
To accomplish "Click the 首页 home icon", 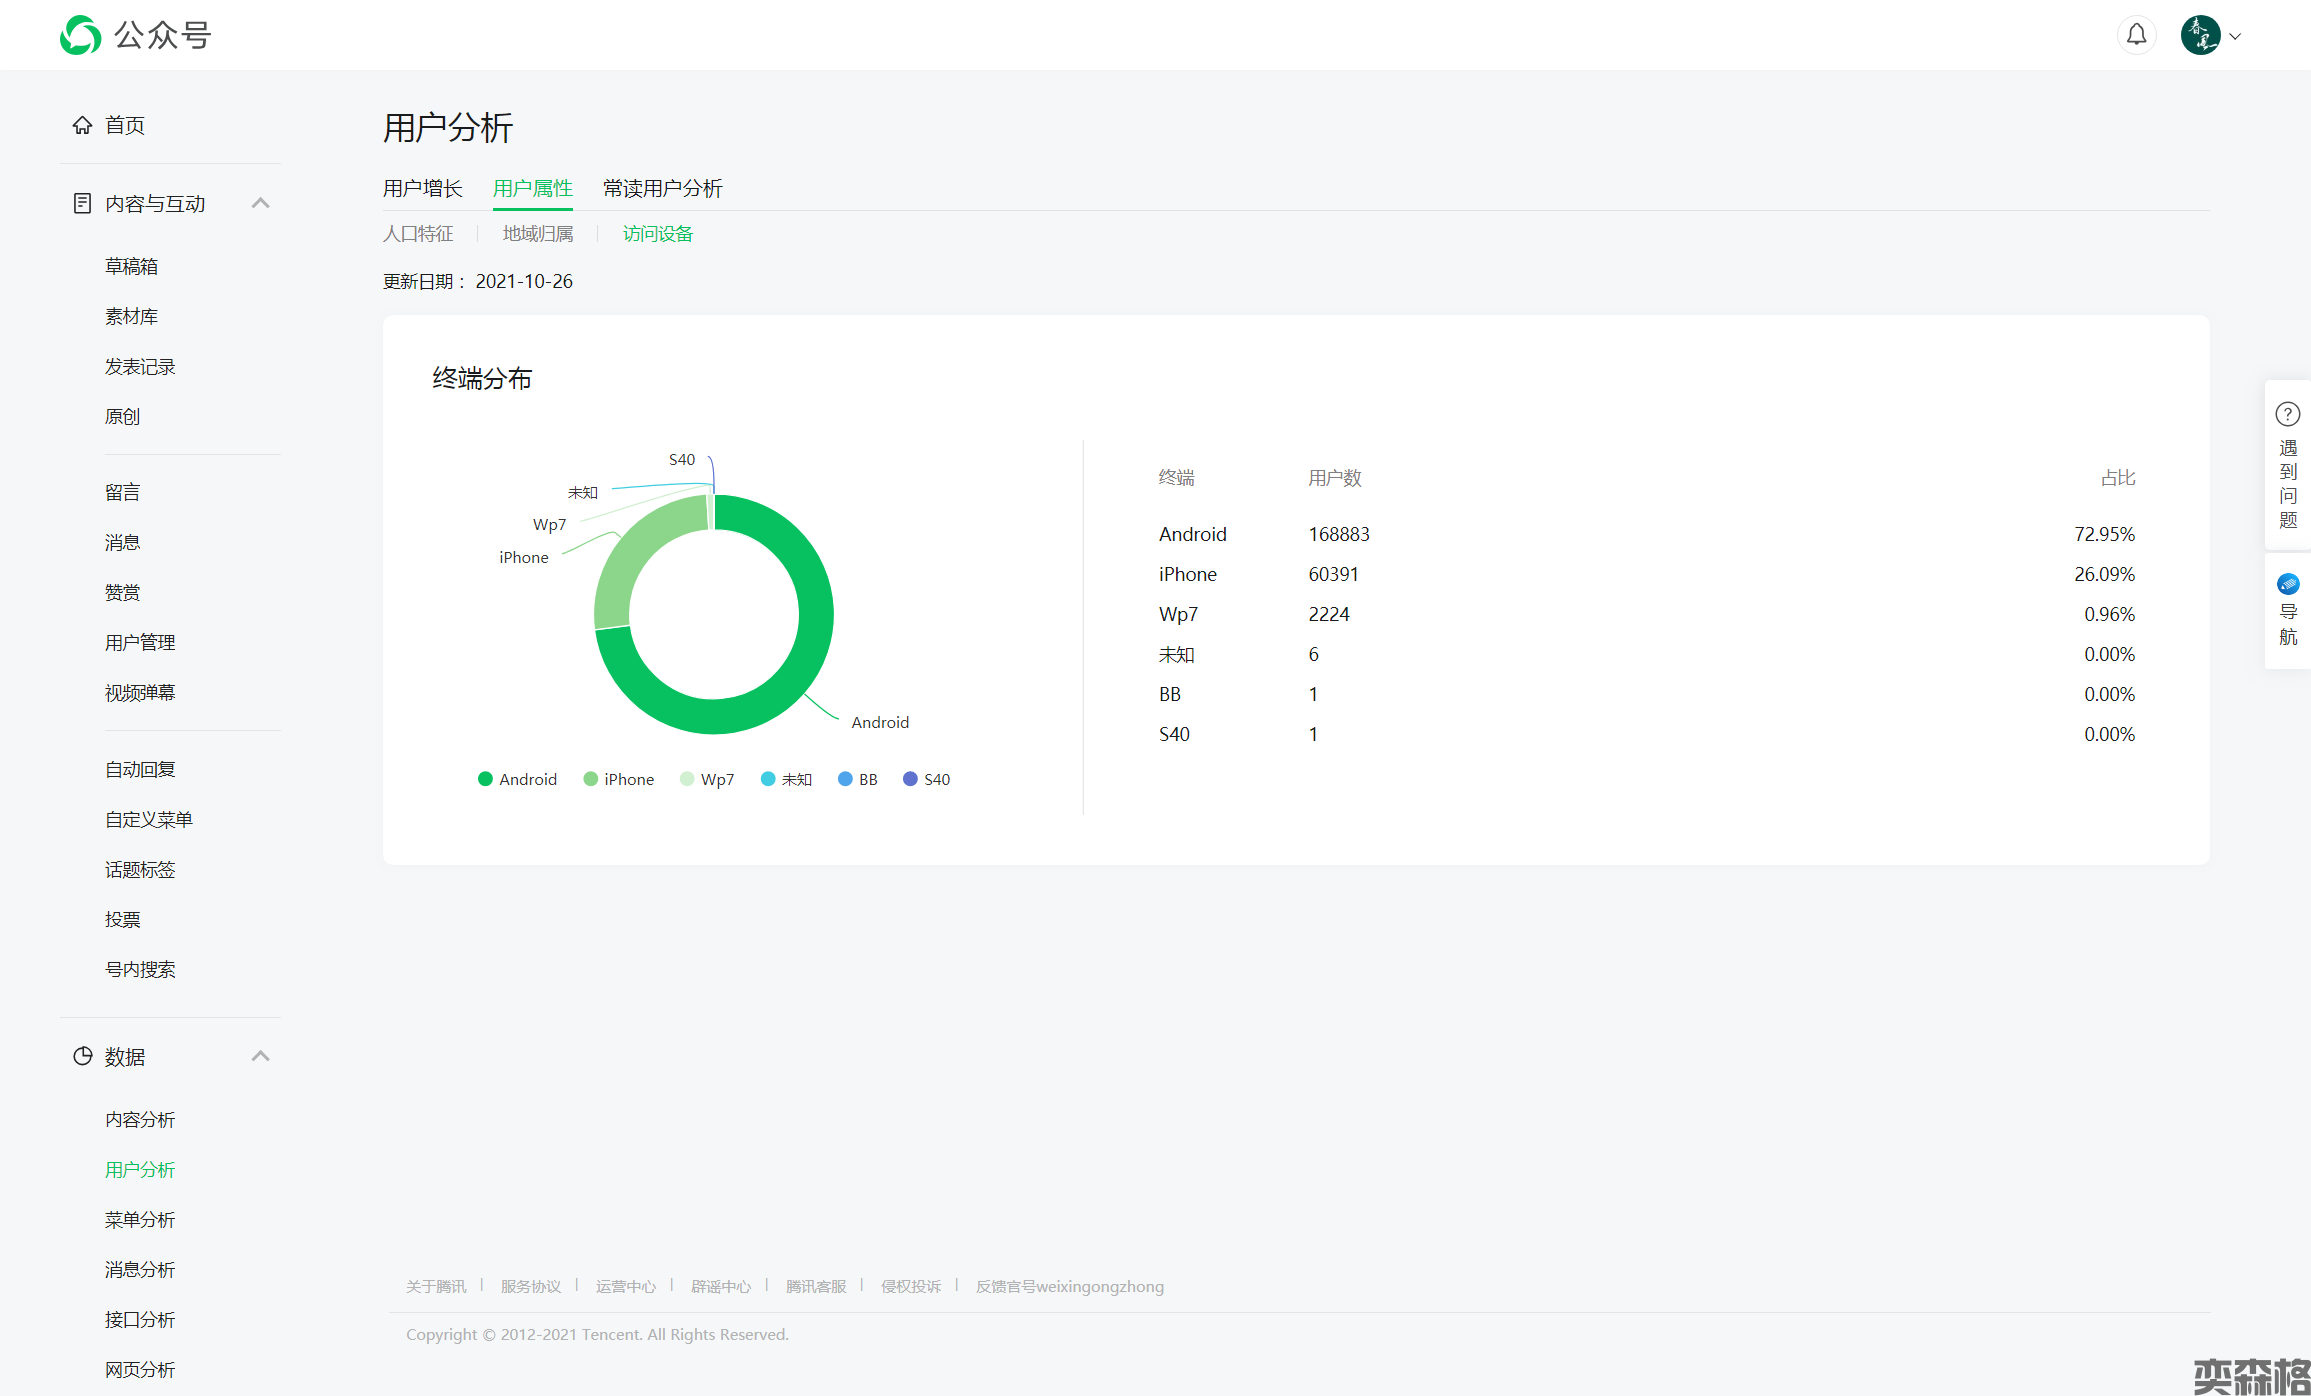I will pos(82,125).
